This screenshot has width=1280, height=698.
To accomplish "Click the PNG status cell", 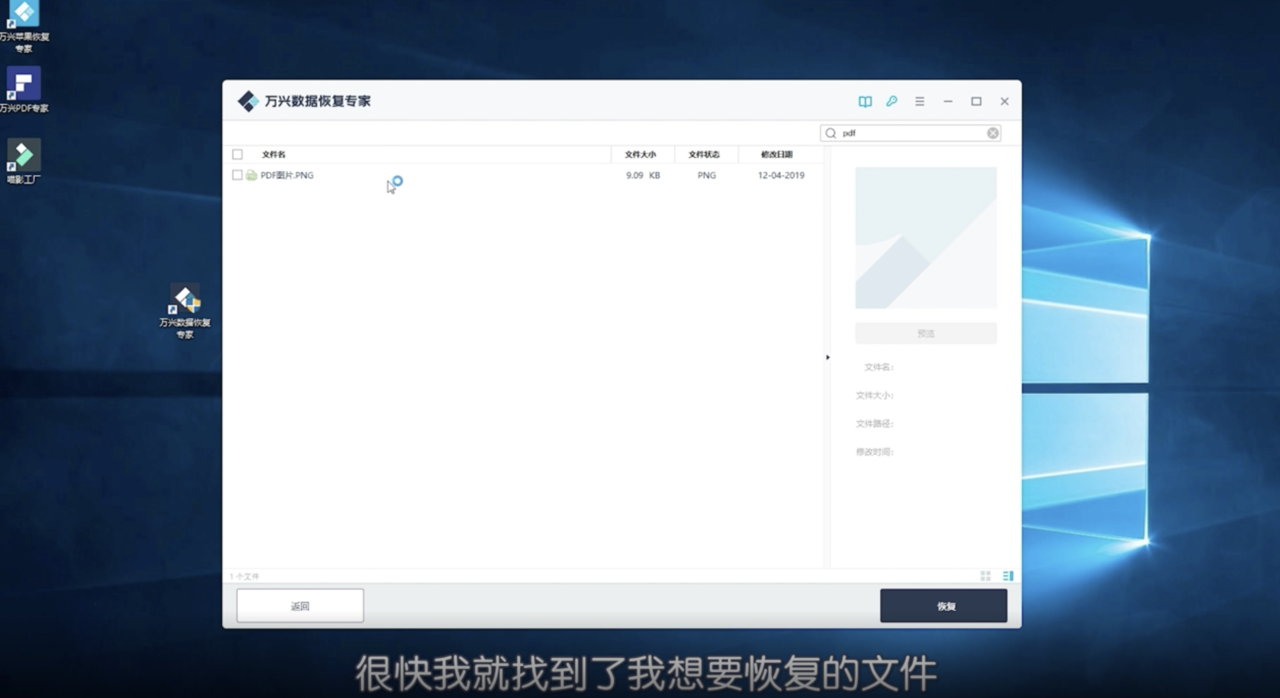I will point(707,175).
